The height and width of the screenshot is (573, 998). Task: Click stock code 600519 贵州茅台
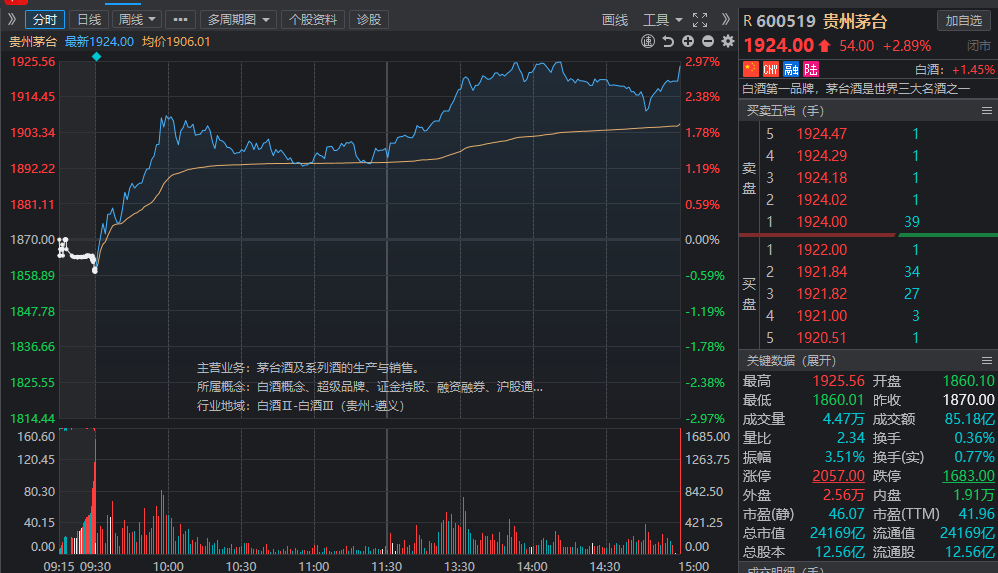(x=821, y=21)
